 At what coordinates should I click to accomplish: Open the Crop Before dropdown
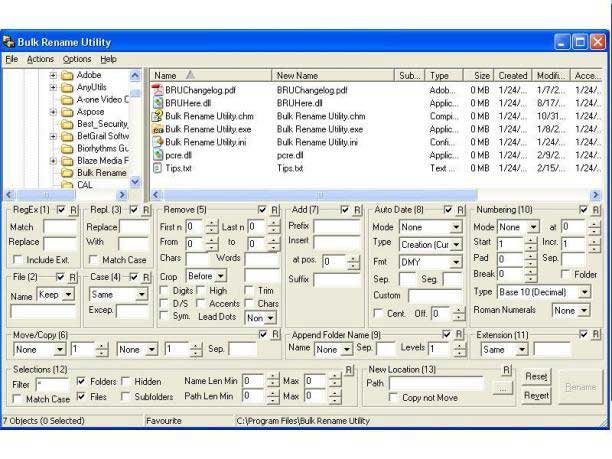coord(221,276)
